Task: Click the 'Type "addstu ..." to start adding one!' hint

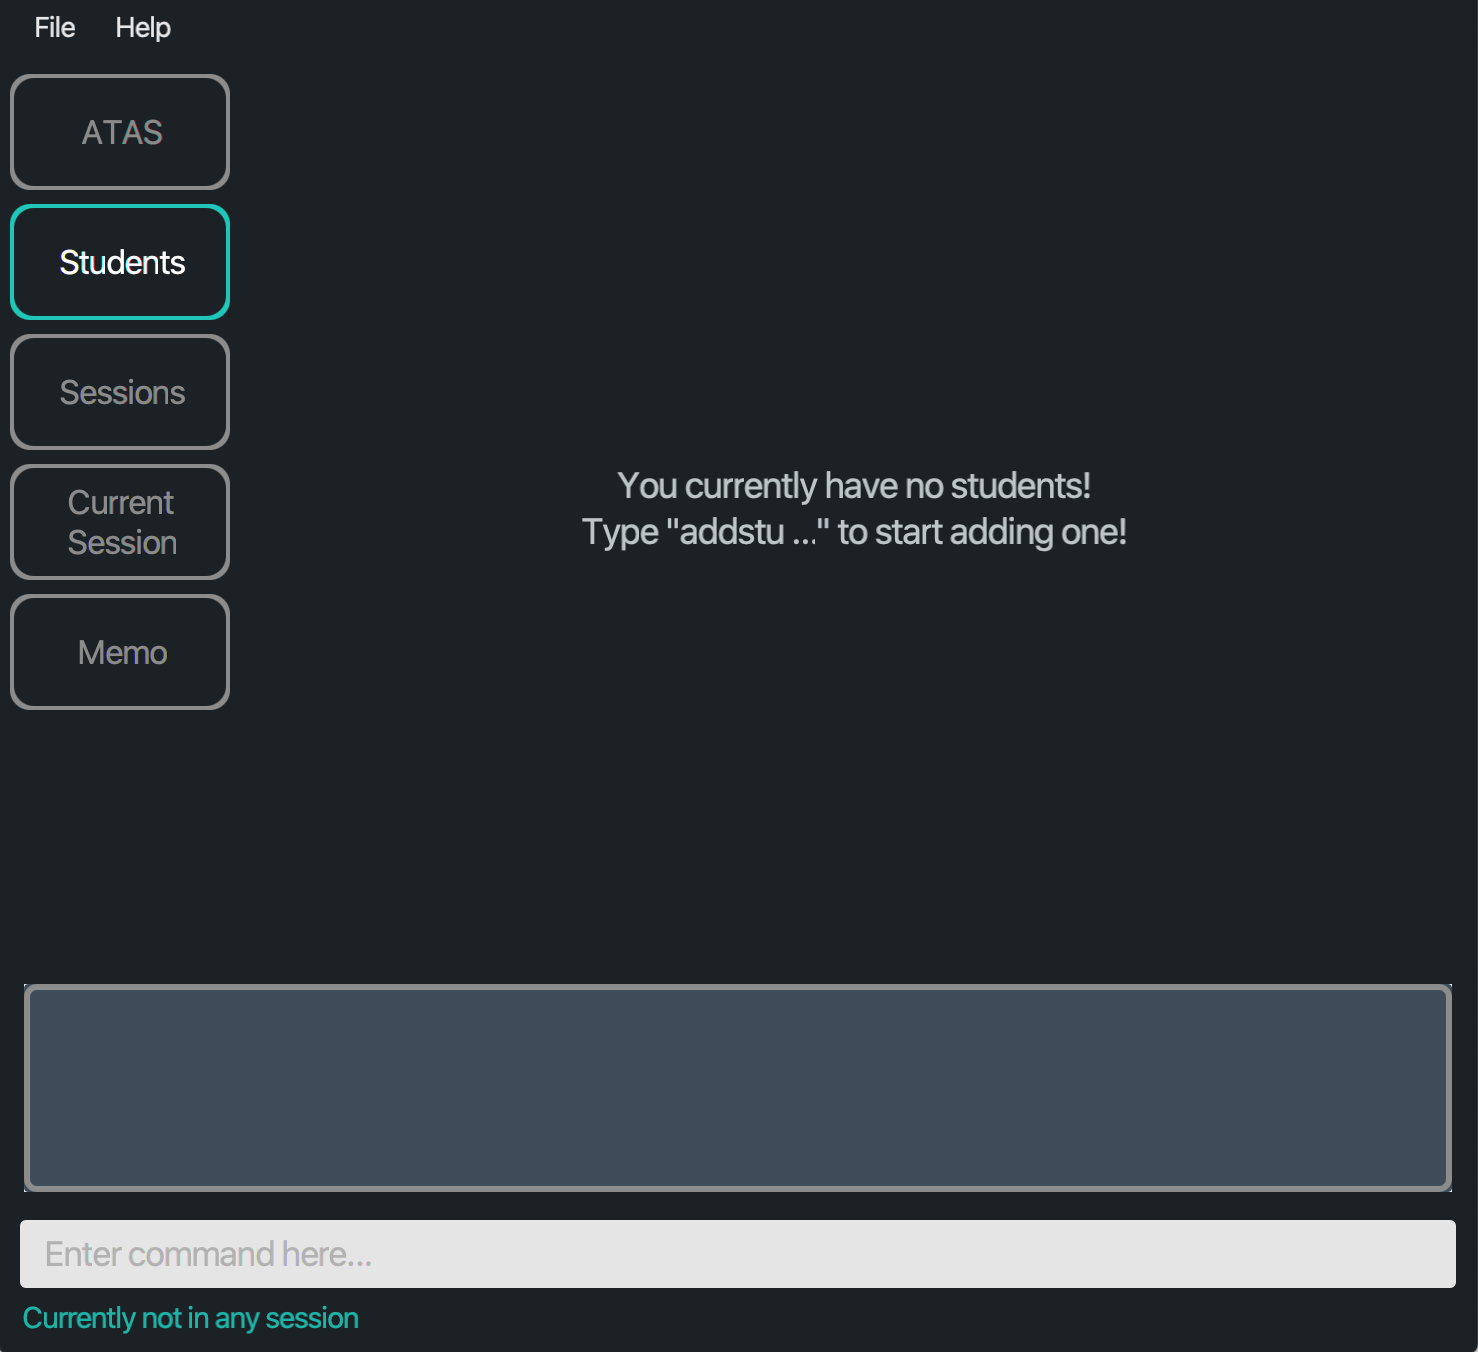Action: point(854,532)
